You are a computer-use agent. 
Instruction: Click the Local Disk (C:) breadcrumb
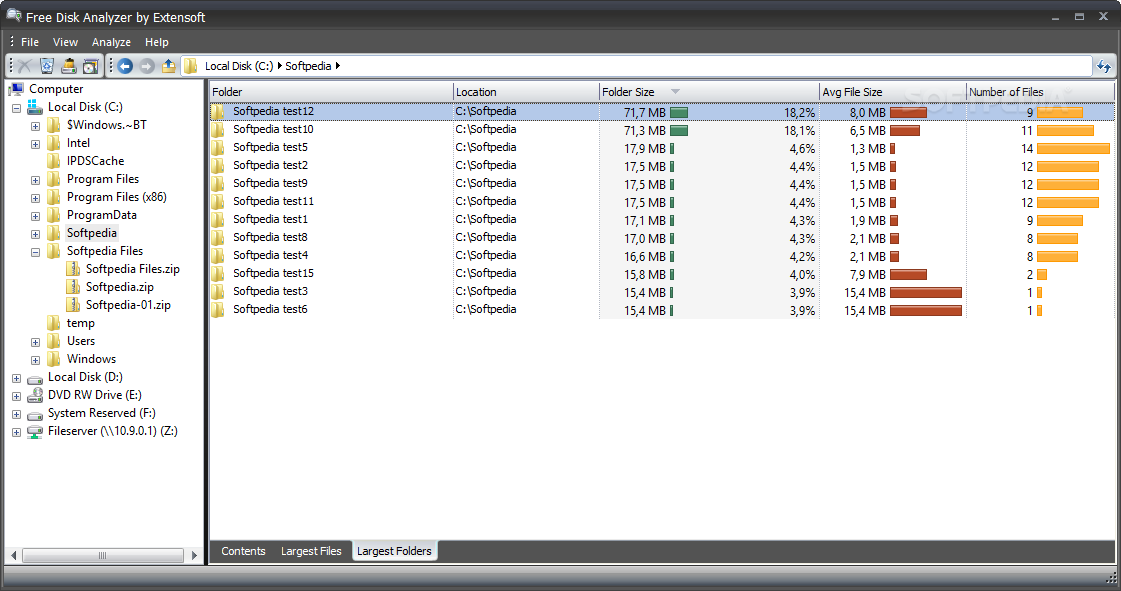(x=239, y=66)
